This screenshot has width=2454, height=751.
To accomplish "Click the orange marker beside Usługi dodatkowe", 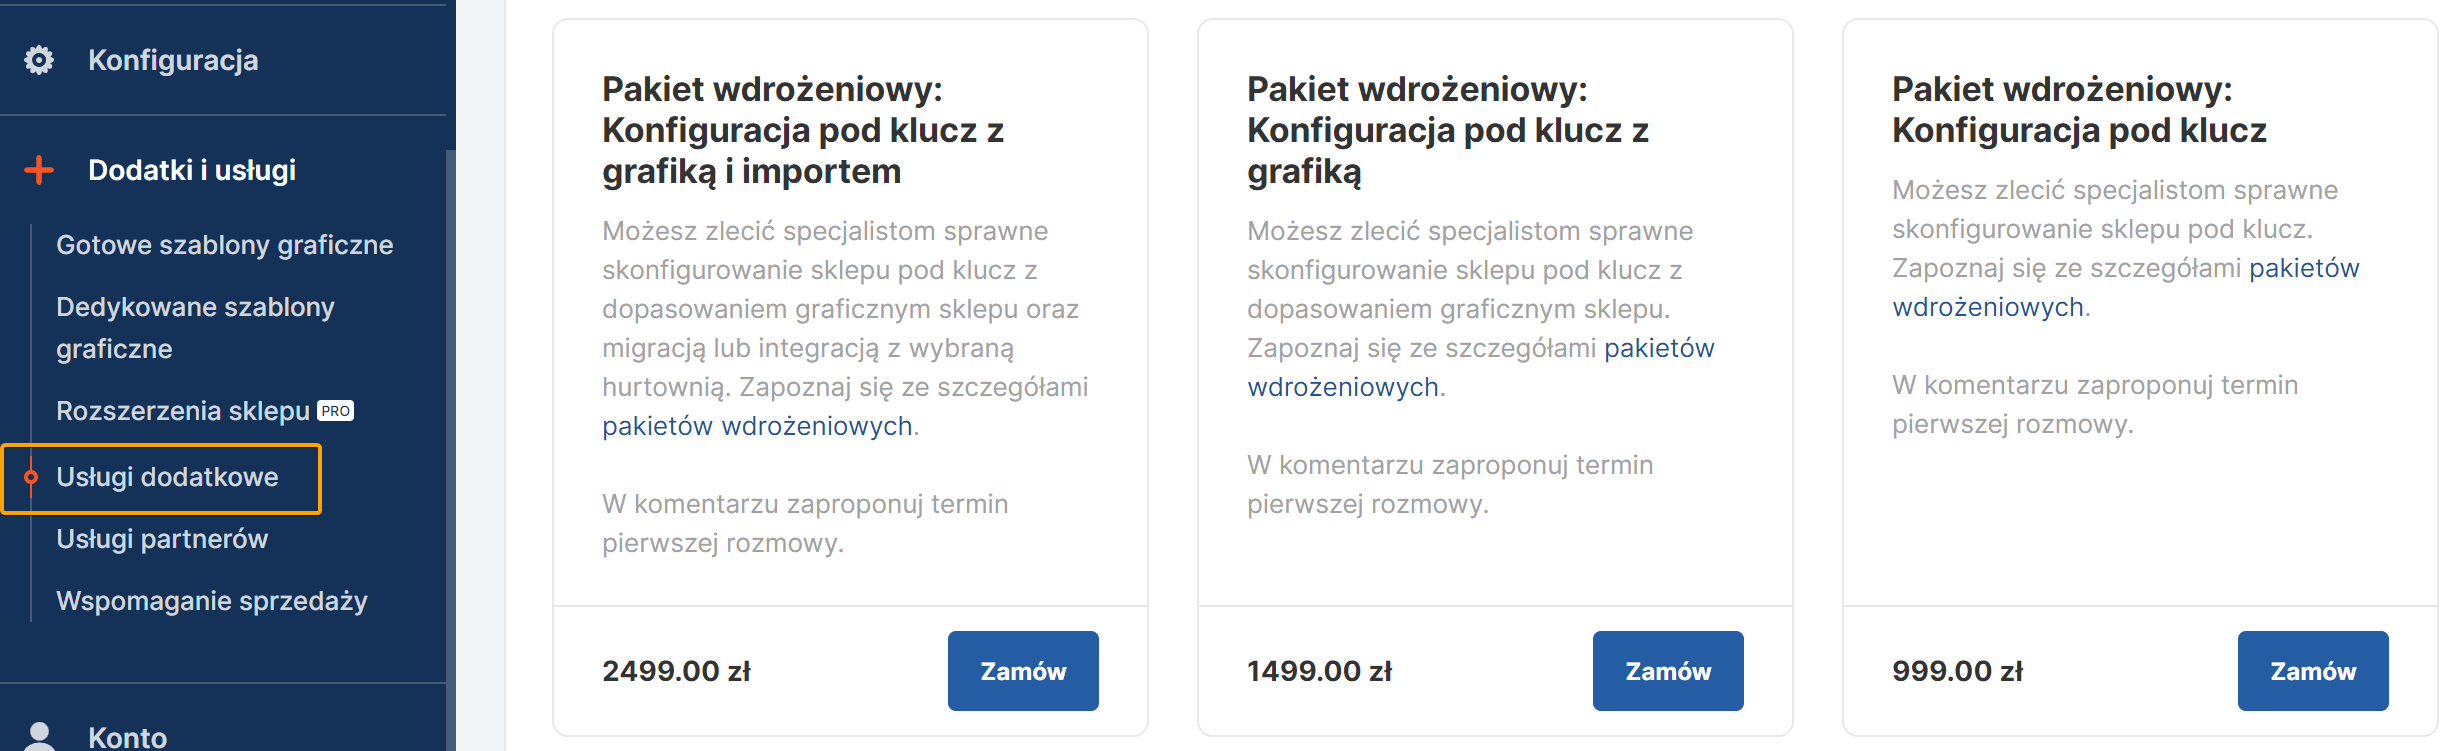I will tap(31, 477).
